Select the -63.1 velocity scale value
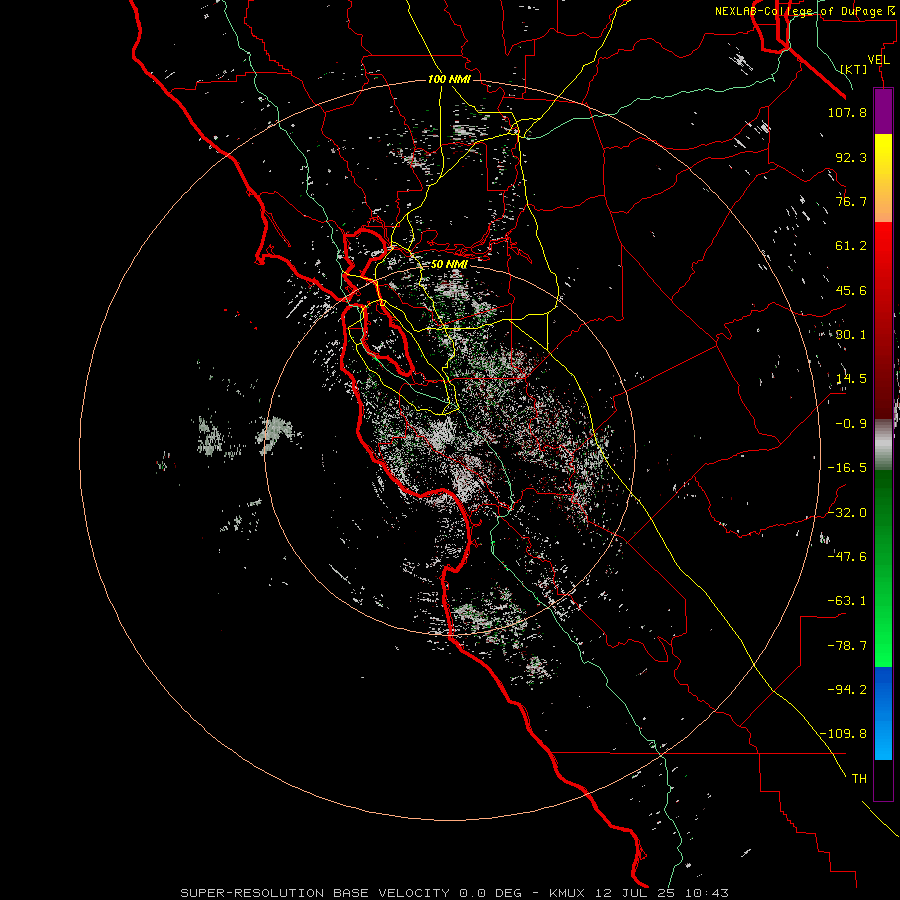 pos(847,601)
